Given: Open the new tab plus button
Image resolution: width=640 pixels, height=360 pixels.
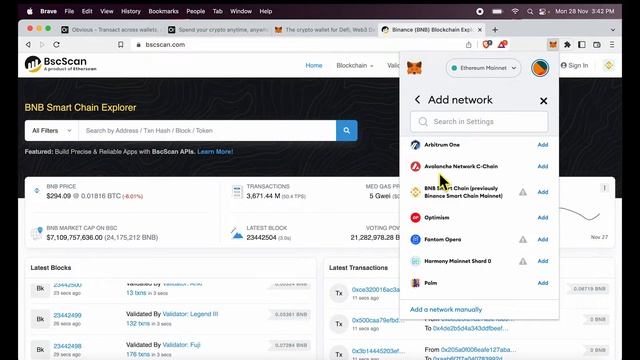Looking at the screenshot, I should pos(495,29).
